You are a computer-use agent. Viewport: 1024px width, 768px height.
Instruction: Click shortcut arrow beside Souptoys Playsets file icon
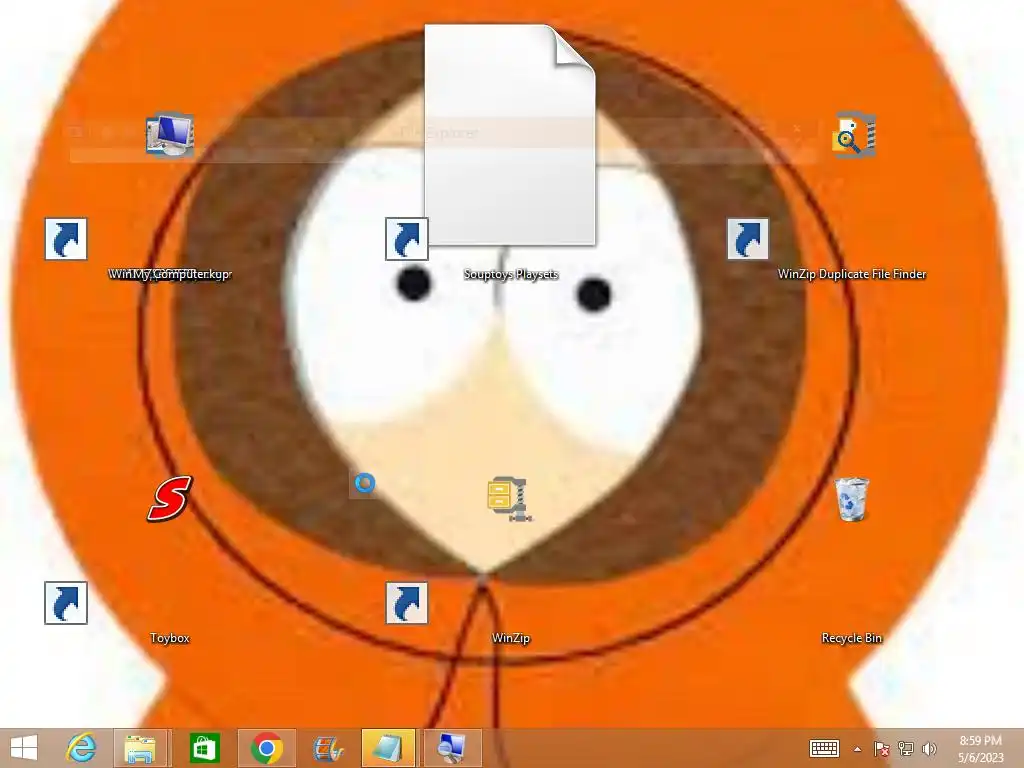[x=407, y=239]
